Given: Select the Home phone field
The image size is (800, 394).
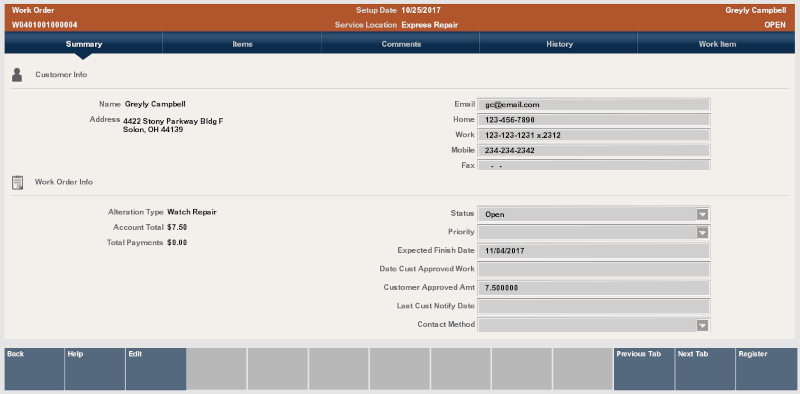Looking at the screenshot, I should (593, 120).
